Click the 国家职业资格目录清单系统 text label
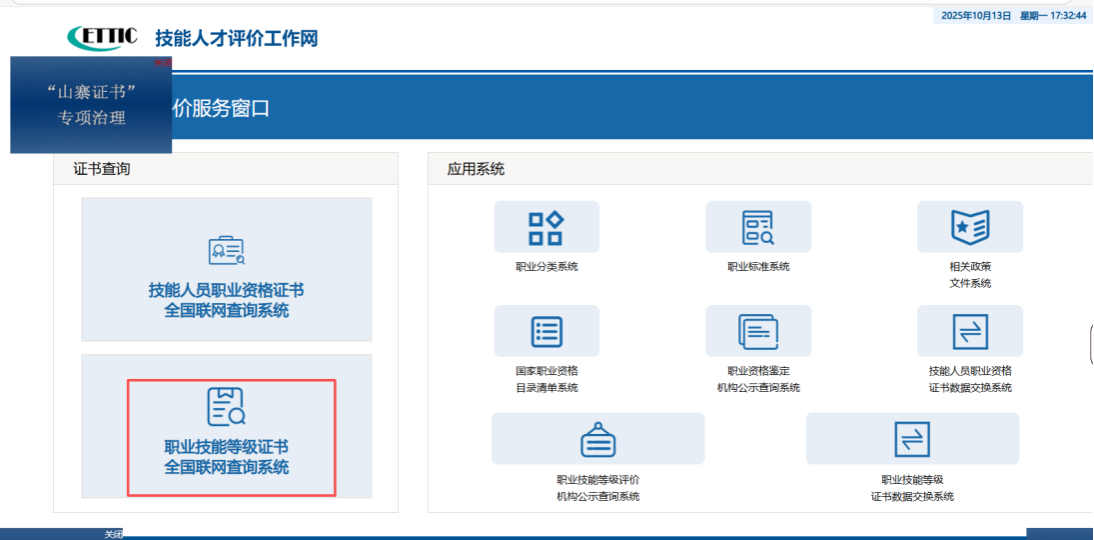The image size is (1094, 540). click(546, 379)
